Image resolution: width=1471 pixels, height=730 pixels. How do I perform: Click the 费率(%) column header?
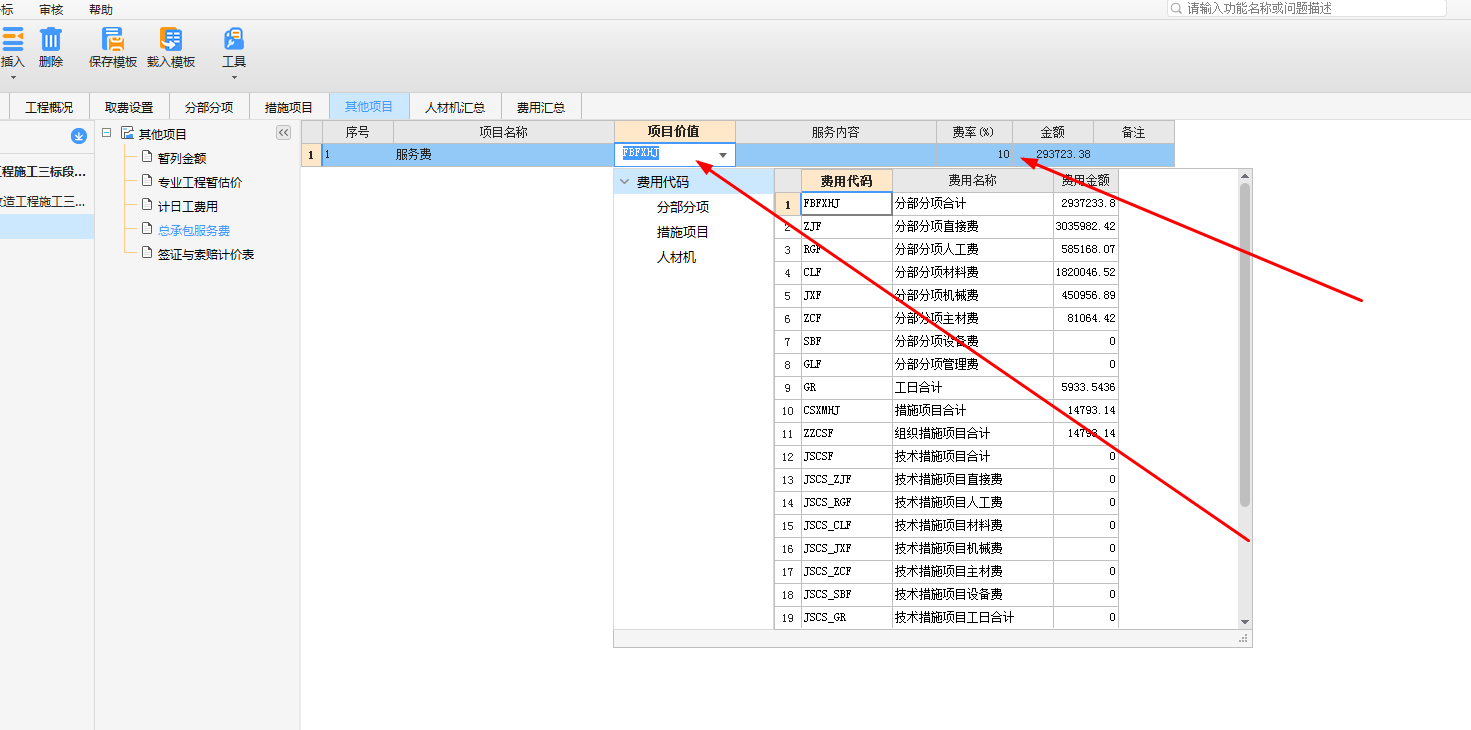(974, 132)
